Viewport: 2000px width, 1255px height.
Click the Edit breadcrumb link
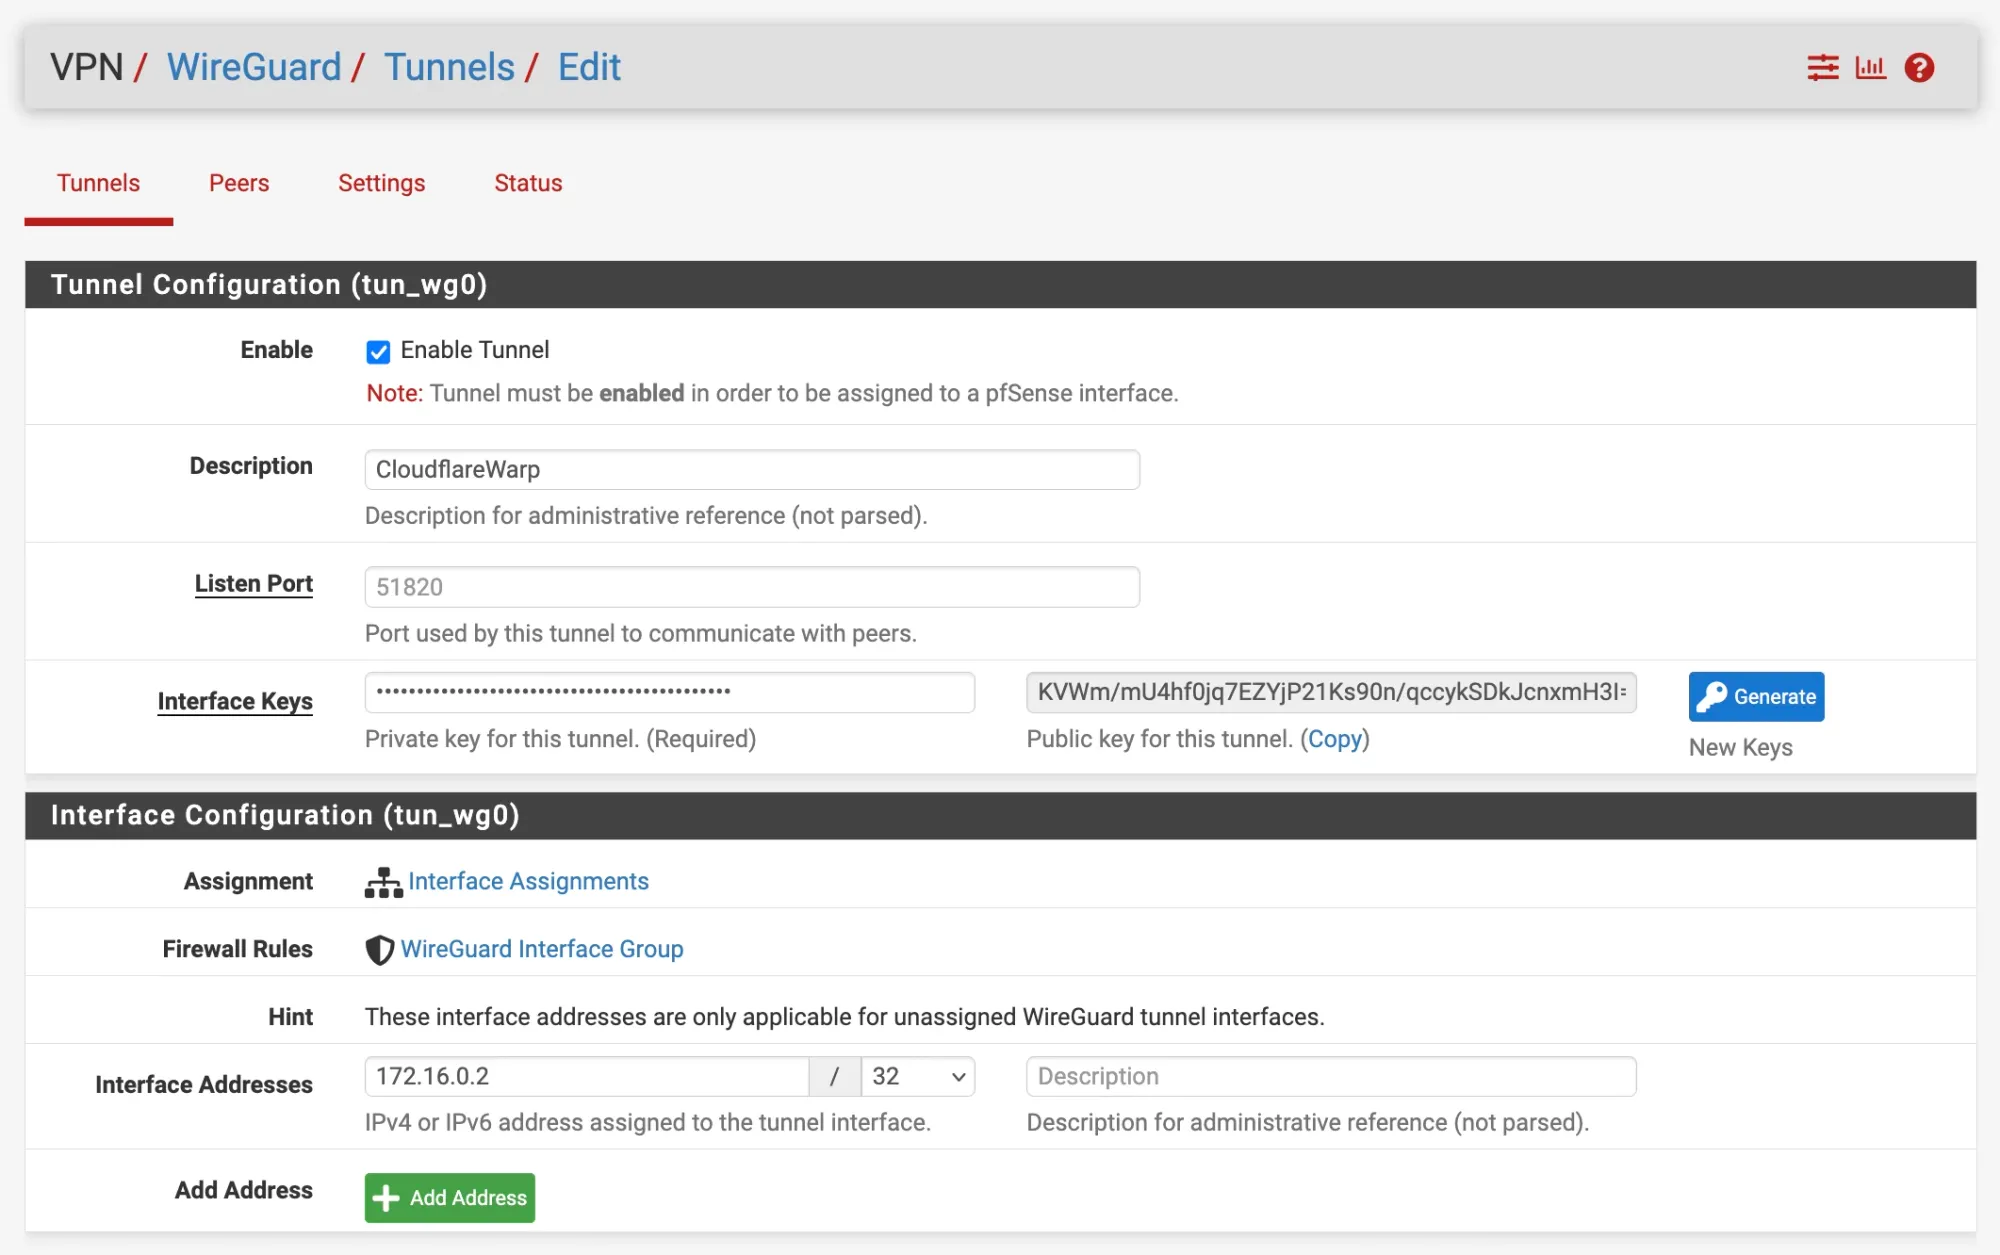tap(589, 67)
